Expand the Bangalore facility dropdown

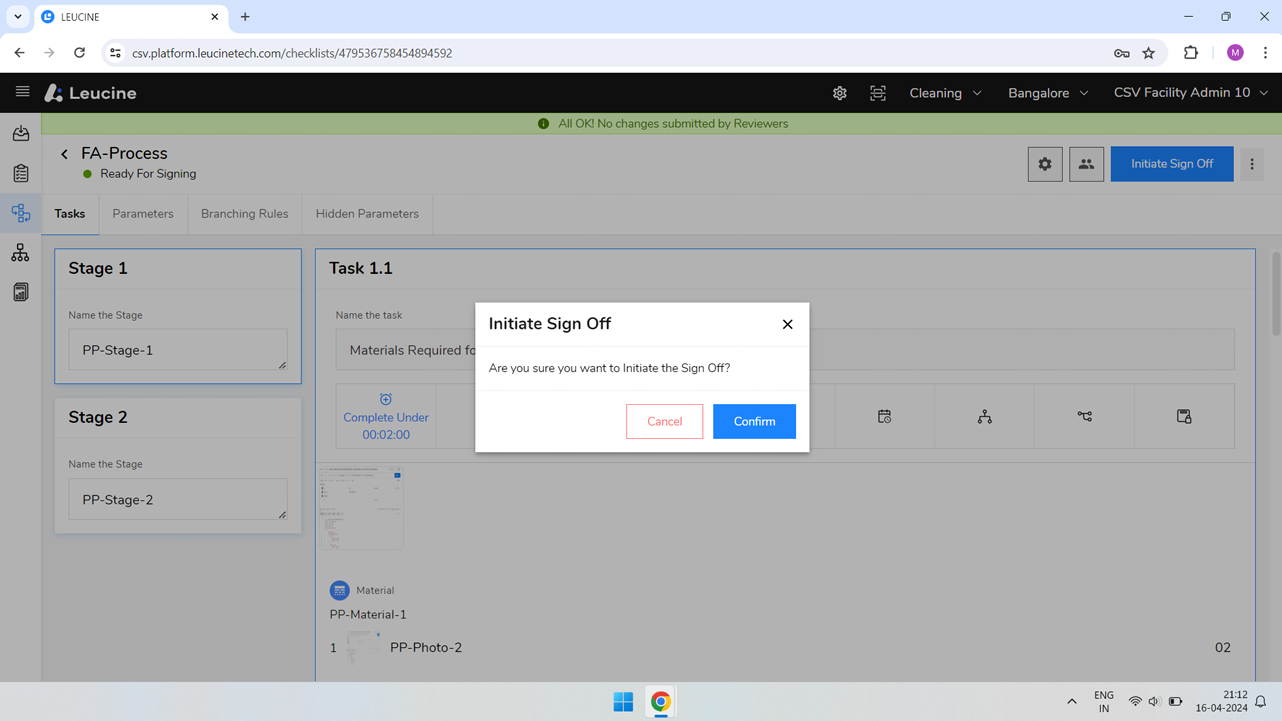(x=1048, y=93)
